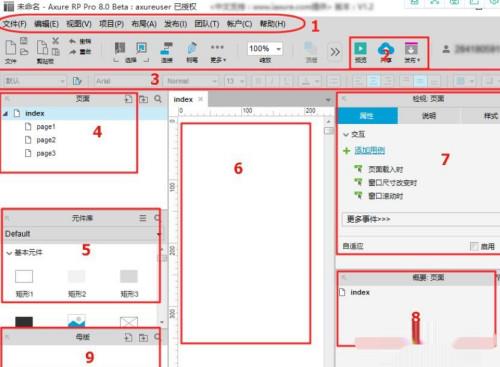500x367 pixels.
Task: Open the 布局(A) menu
Action: point(144,24)
